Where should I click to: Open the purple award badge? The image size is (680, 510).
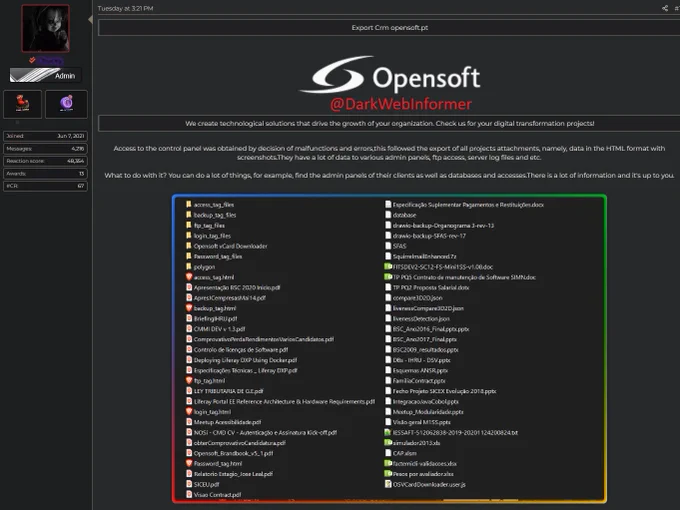pyautogui.click(x=66, y=104)
